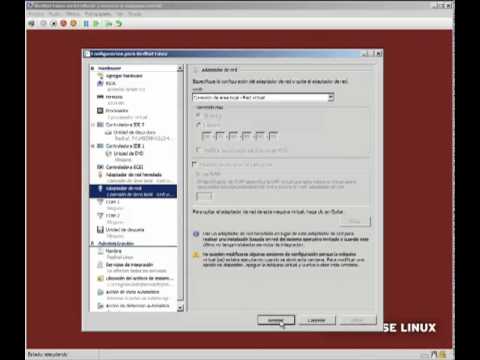Viewport: 480px width, 360px height.
Task: Choose the Estática MAC address radio button
Action: [x=198, y=124]
